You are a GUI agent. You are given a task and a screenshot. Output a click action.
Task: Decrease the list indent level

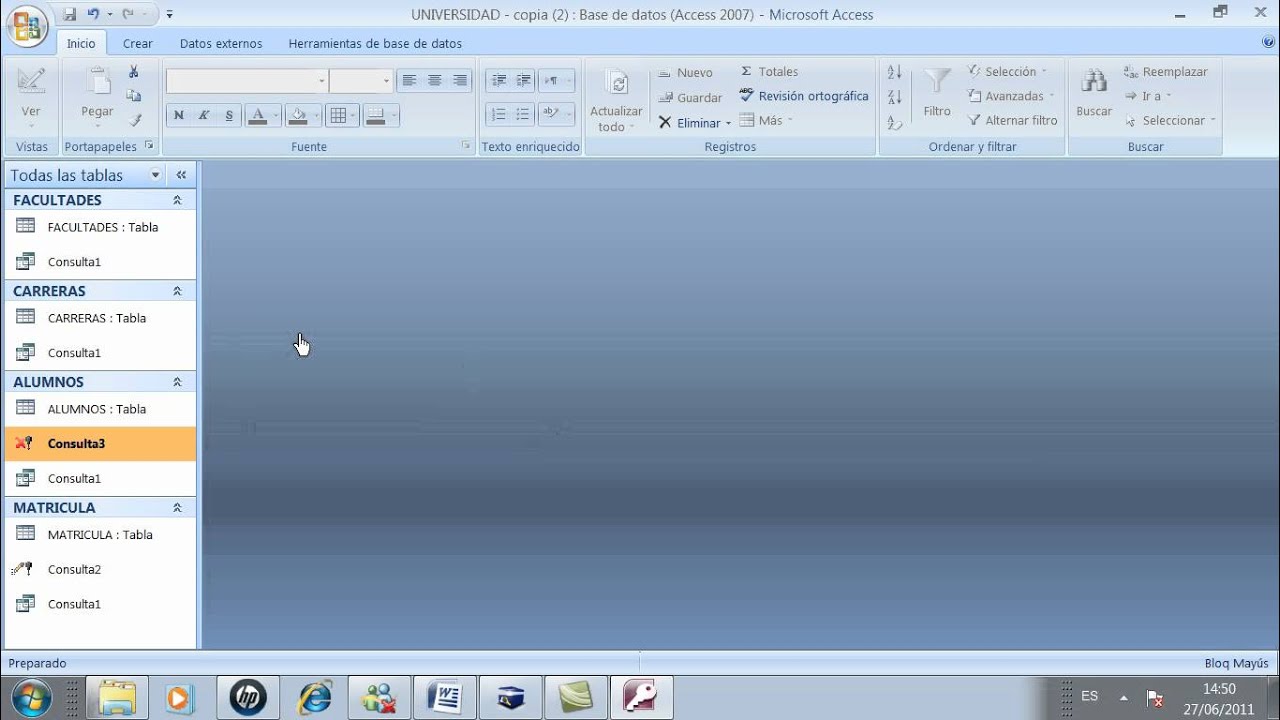[x=498, y=81]
